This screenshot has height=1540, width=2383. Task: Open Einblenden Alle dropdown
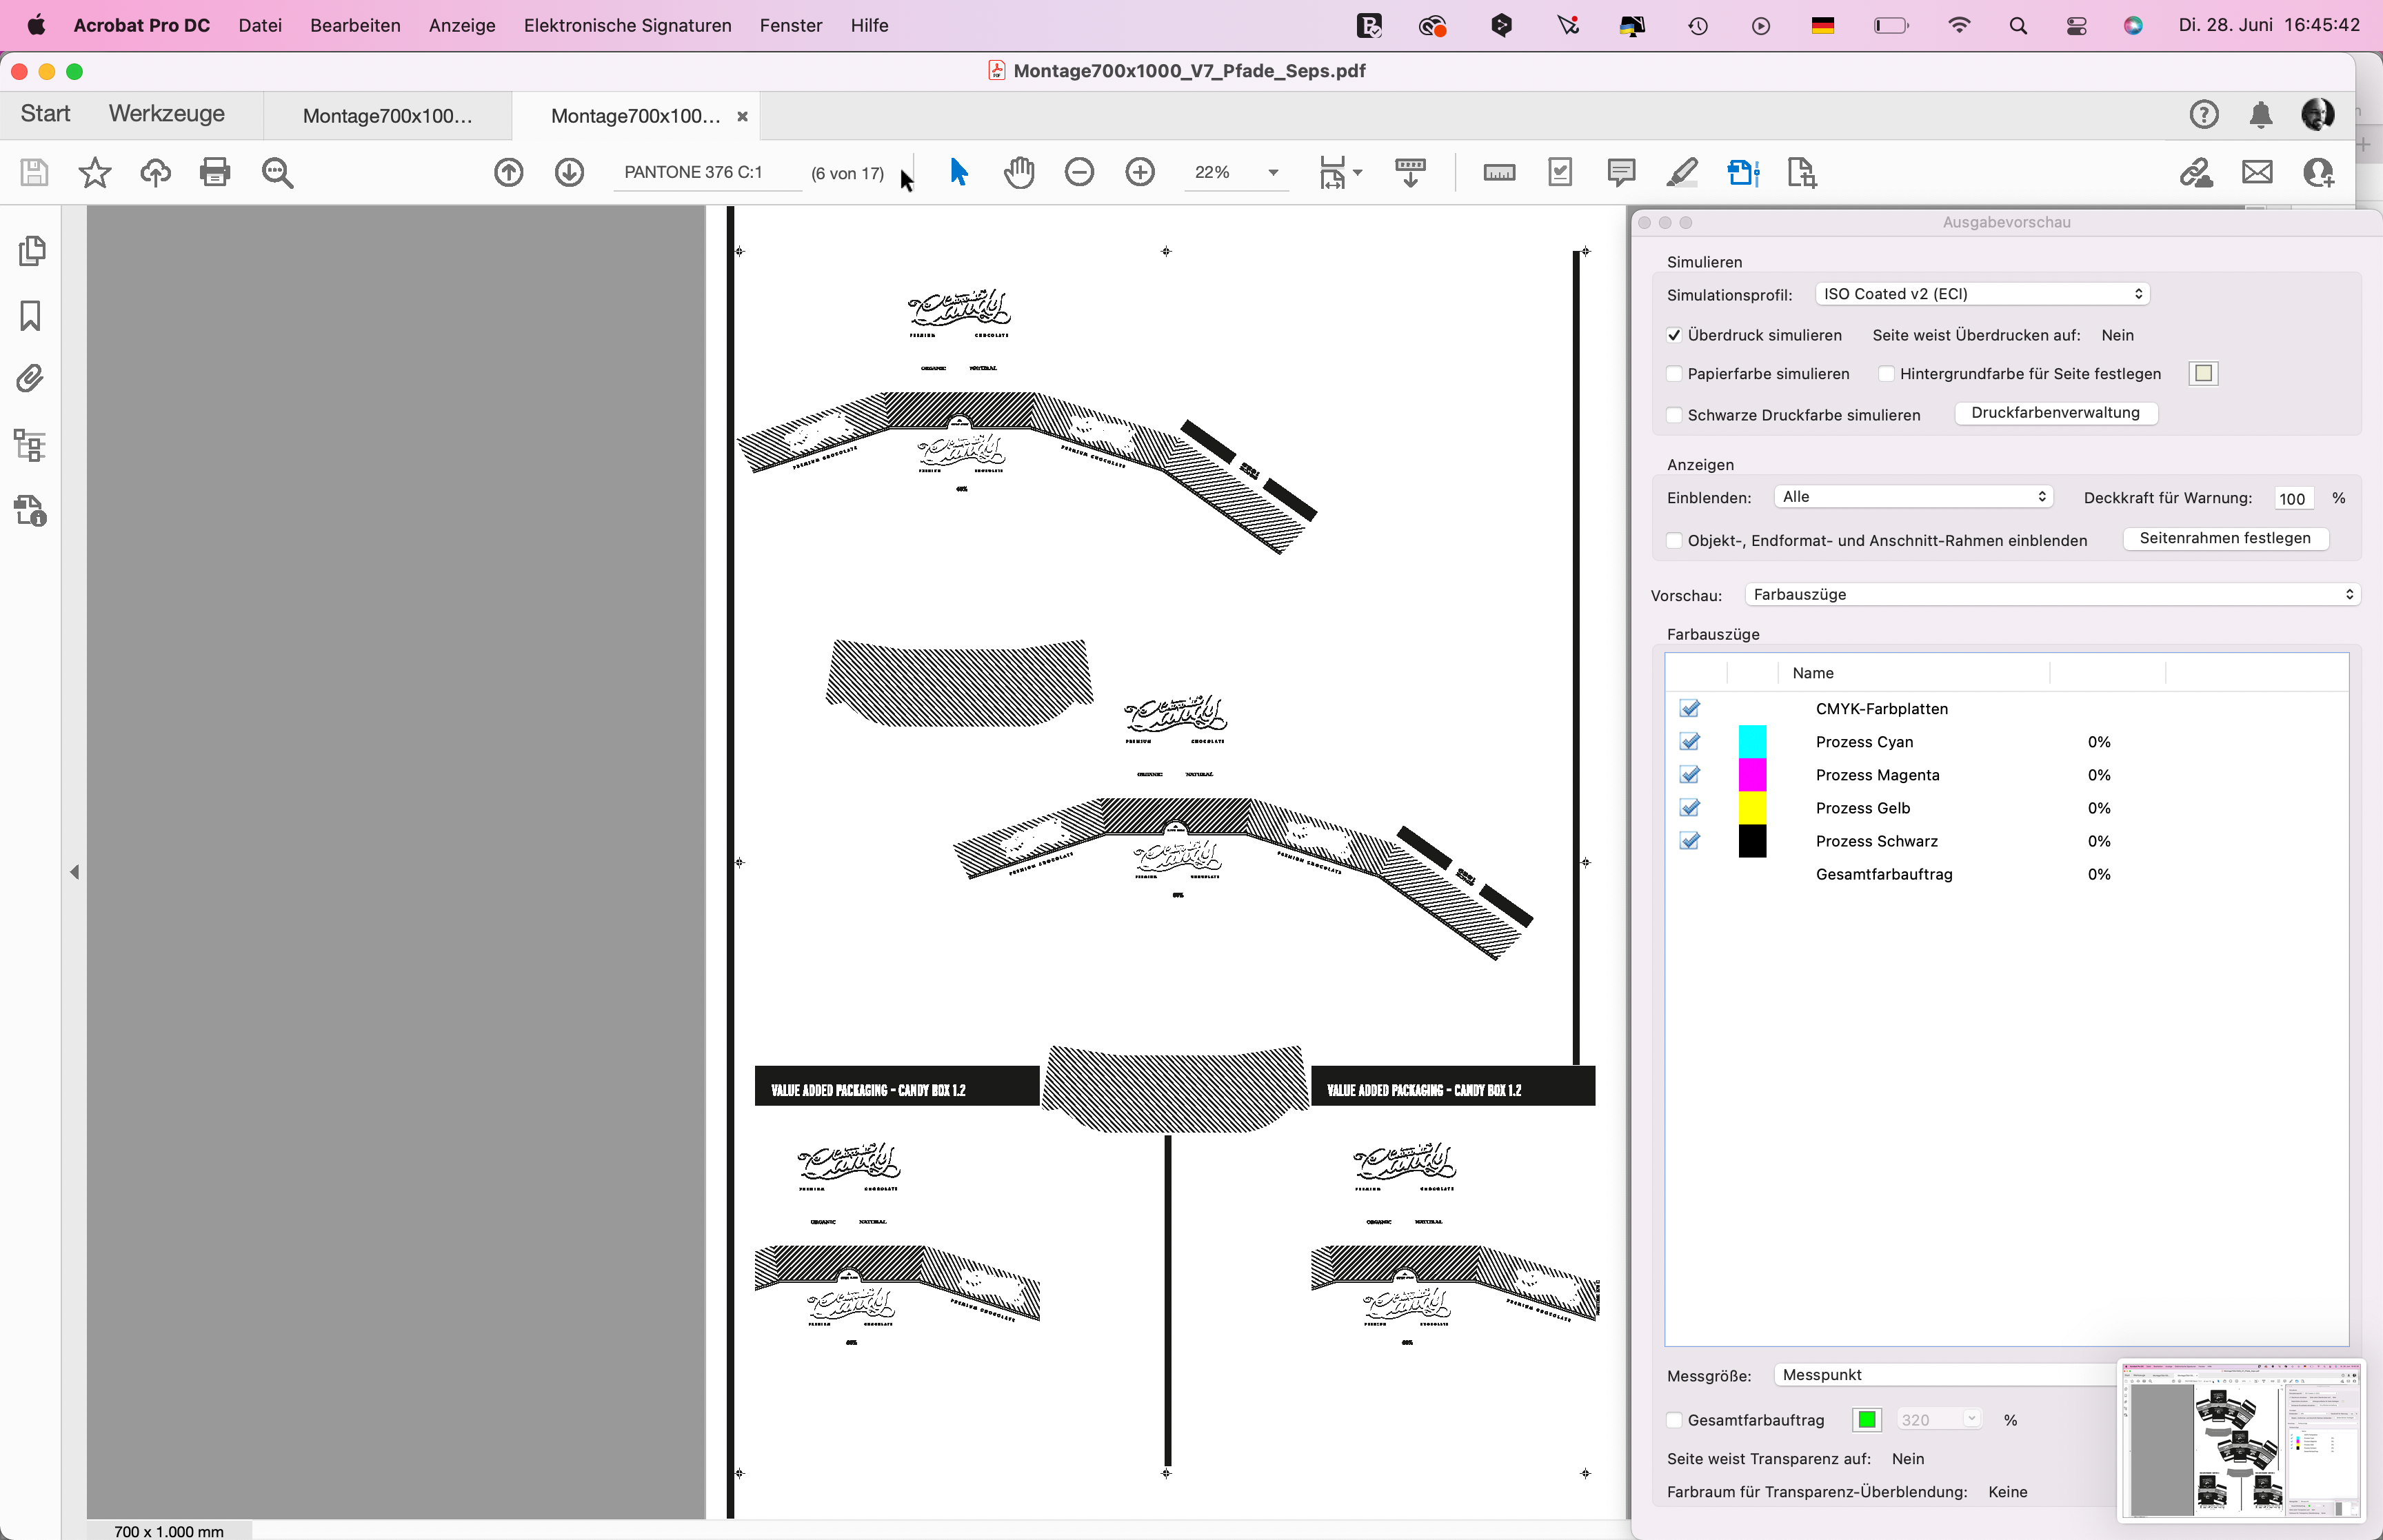(x=1913, y=497)
